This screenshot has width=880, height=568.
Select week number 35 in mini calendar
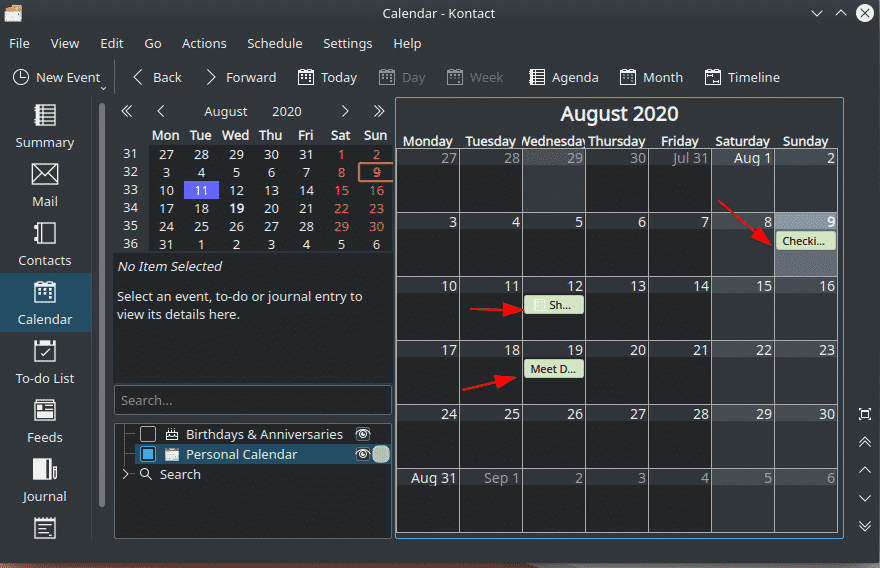pyautogui.click(x=131, y=226)
